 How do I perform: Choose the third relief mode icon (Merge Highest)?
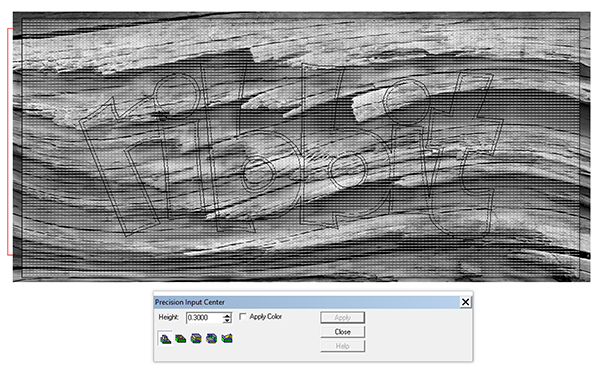point(196,338)
